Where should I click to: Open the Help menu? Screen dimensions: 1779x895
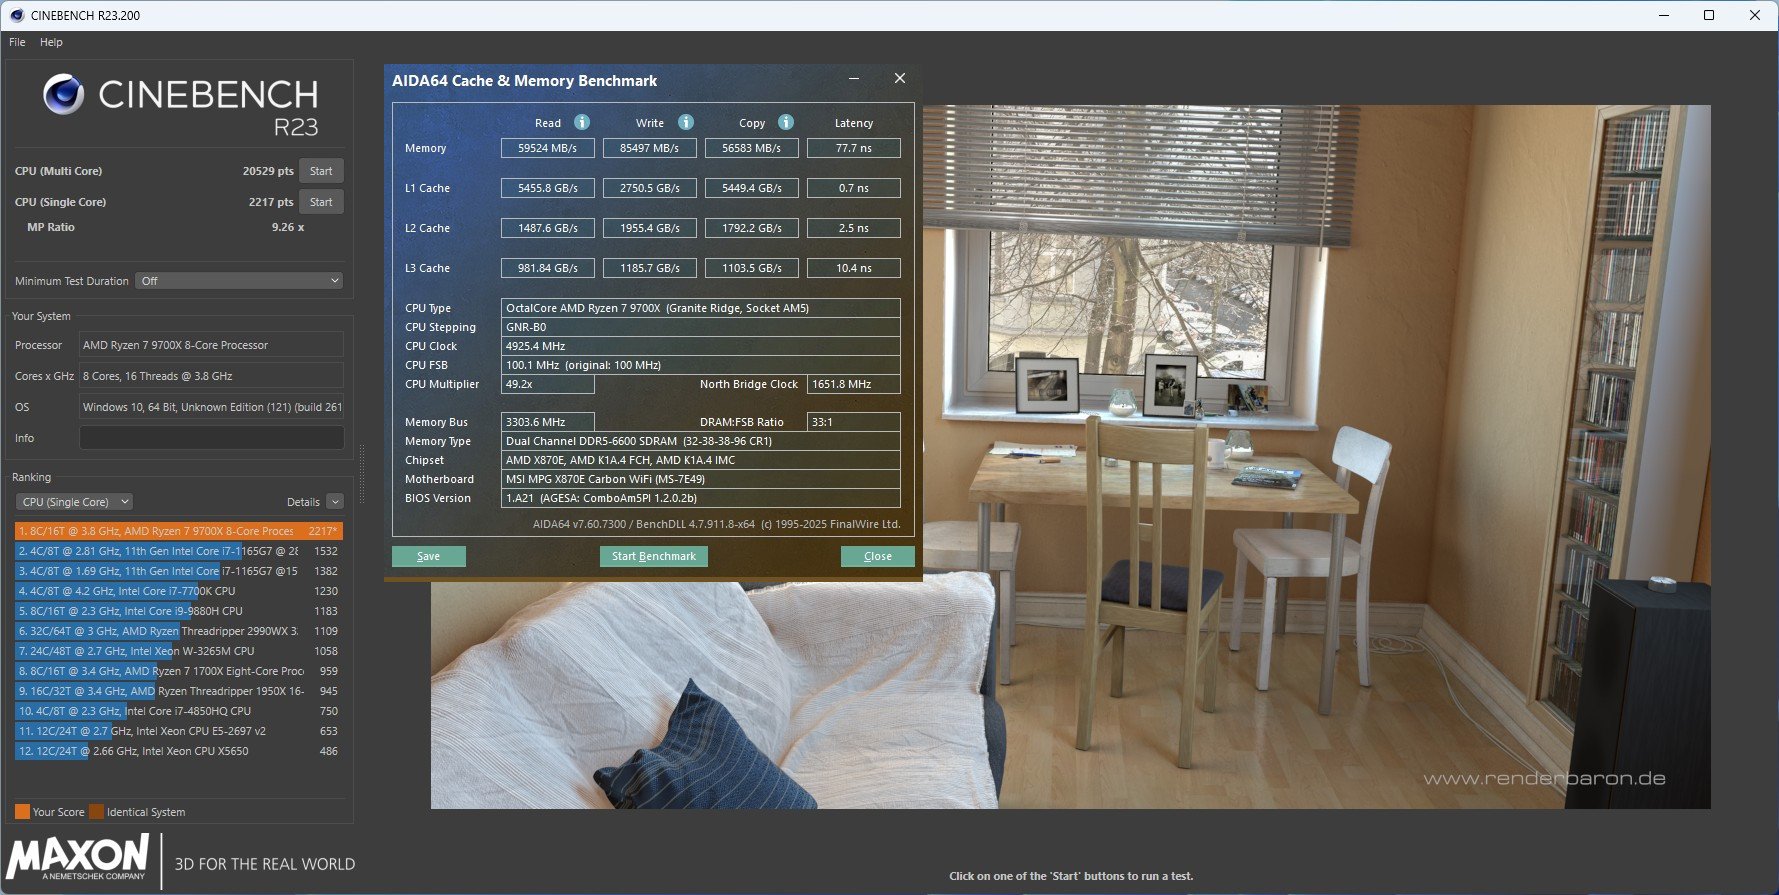pyautogui.click(x=51, y=42)
